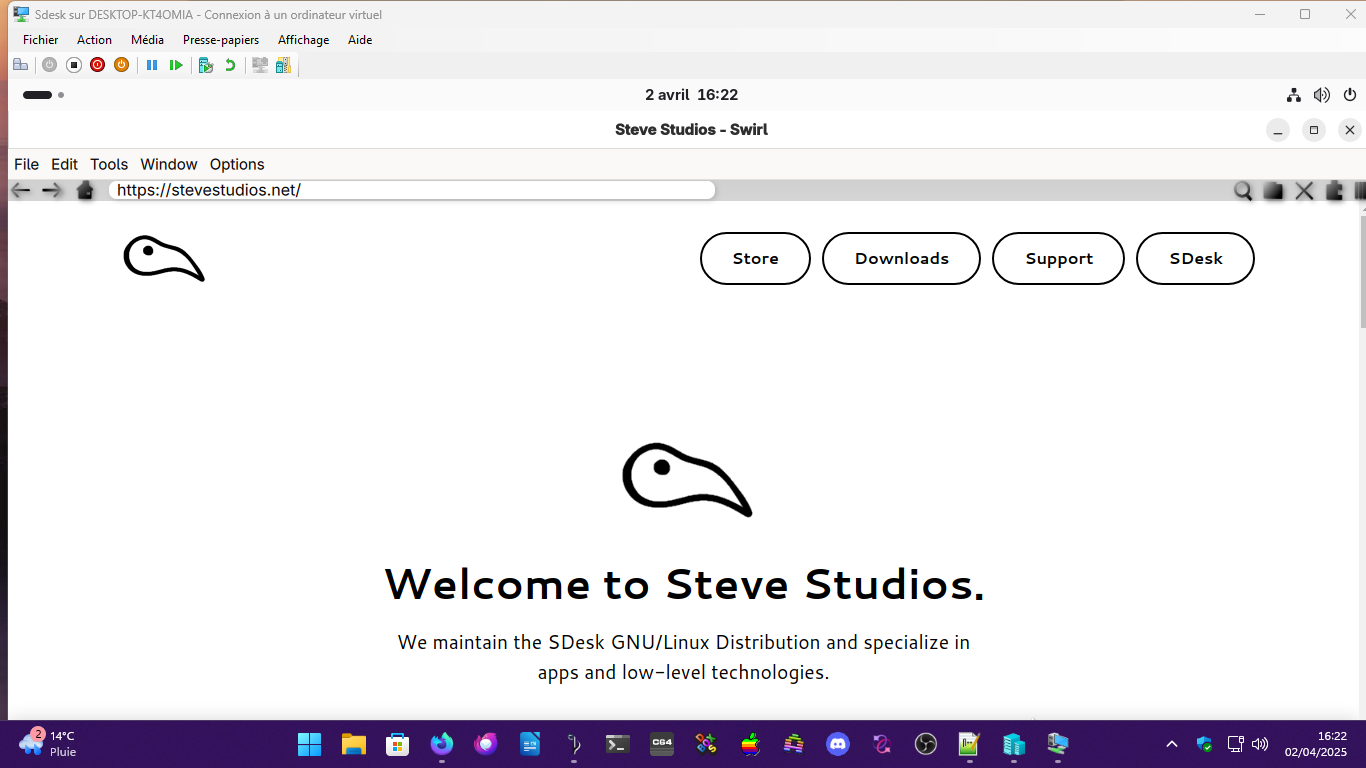
Task: Show hidden tray icons chevron
Action: click(x=1172, y=744)
